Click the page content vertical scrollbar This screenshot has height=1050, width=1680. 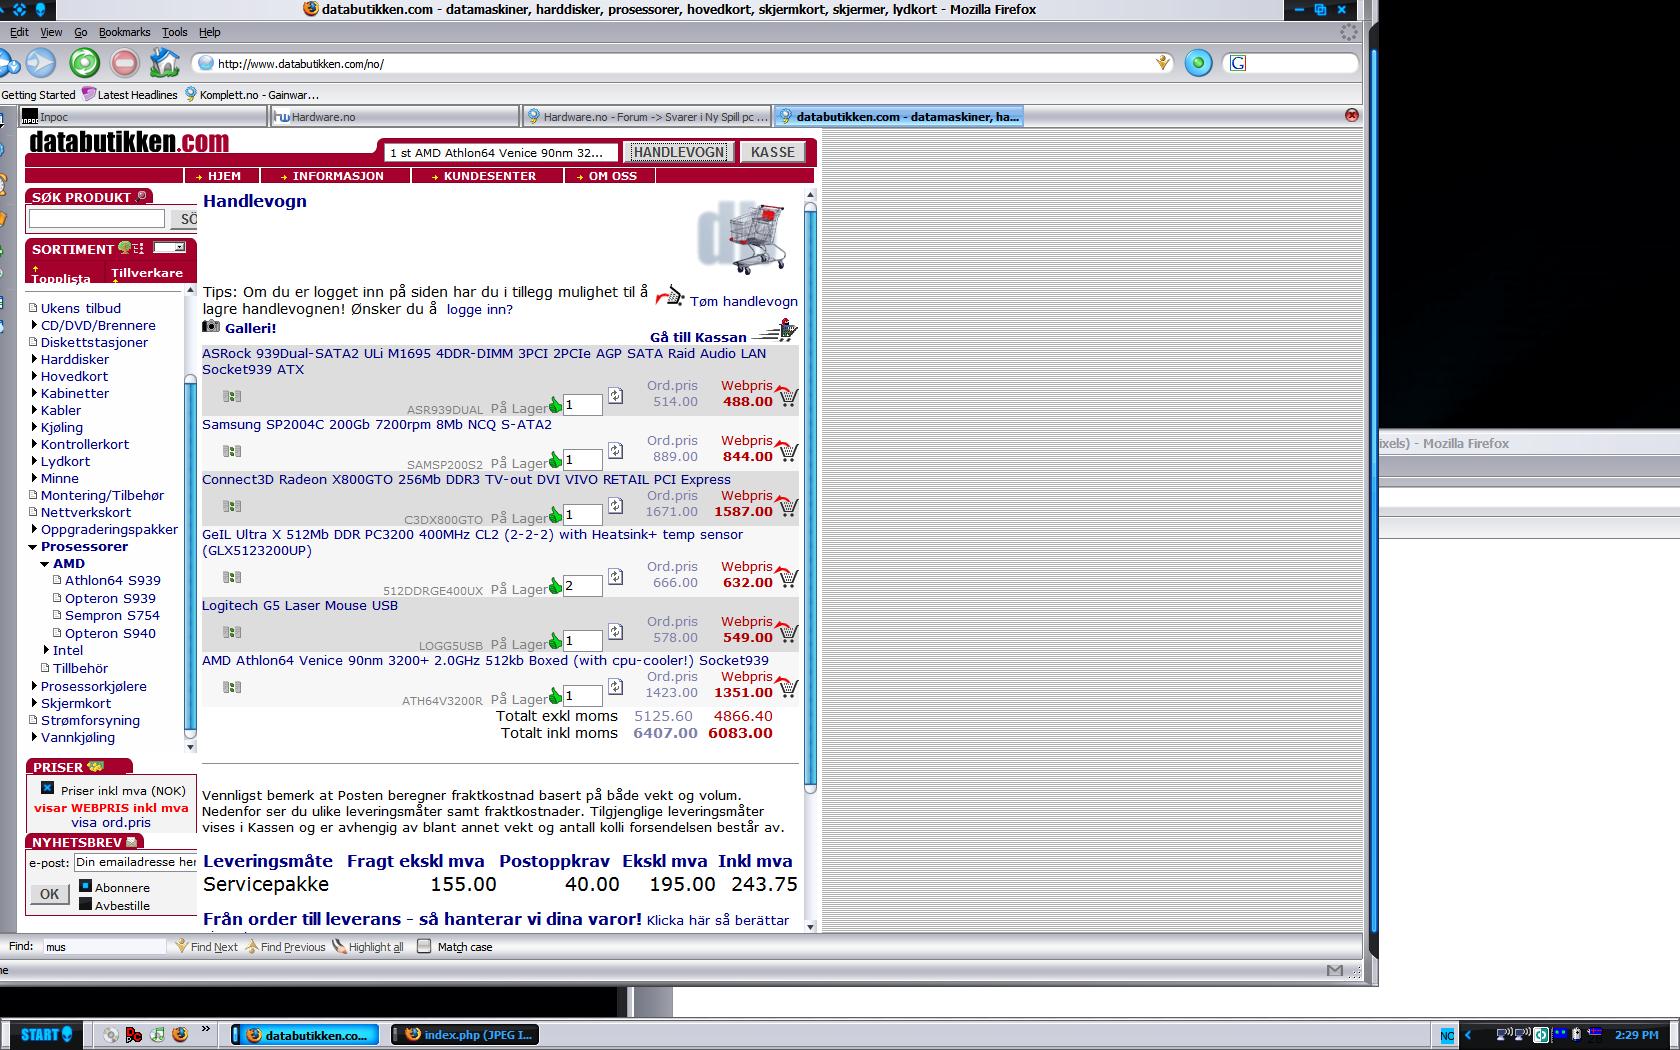point(810,500)
